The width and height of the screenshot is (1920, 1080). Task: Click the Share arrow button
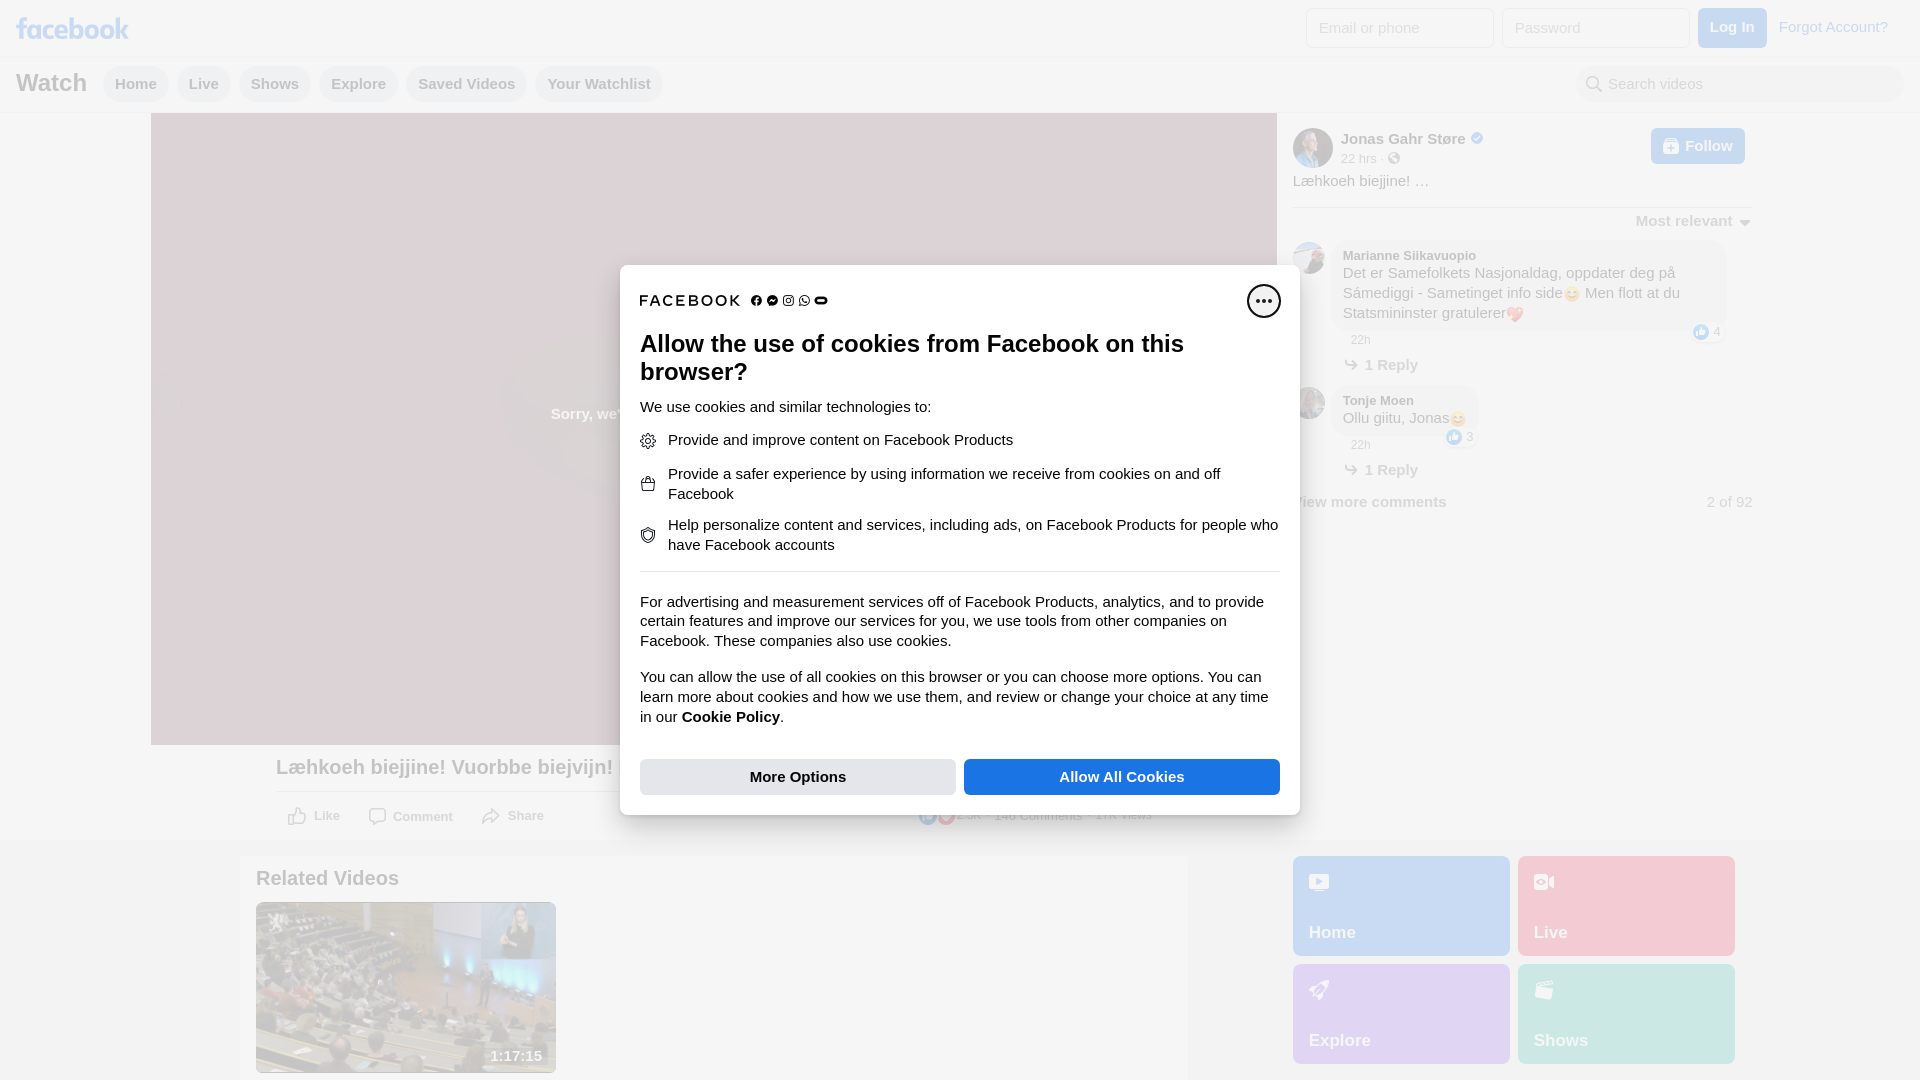[513, 816]
